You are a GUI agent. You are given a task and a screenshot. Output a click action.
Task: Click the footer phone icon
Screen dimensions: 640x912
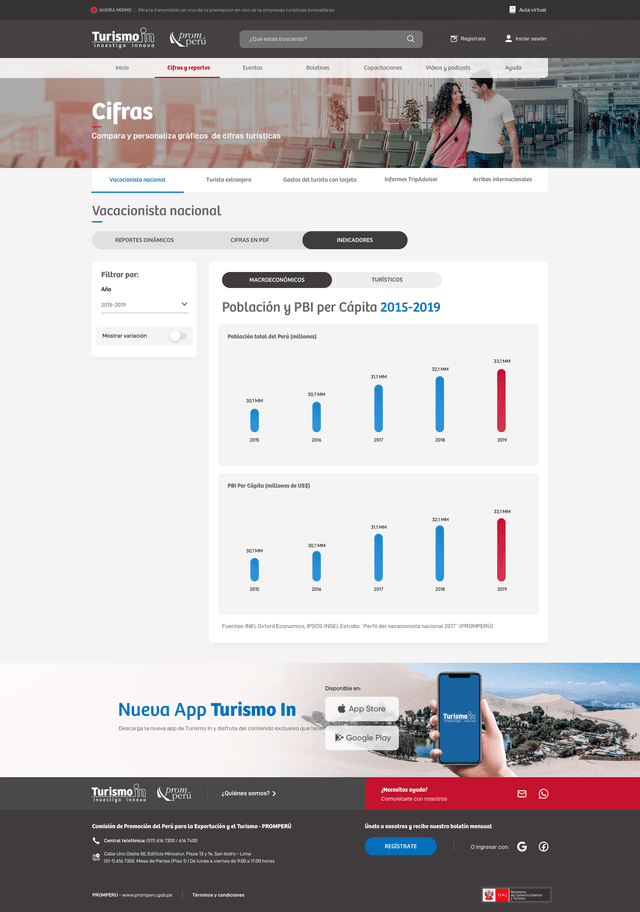coord(96,840)
